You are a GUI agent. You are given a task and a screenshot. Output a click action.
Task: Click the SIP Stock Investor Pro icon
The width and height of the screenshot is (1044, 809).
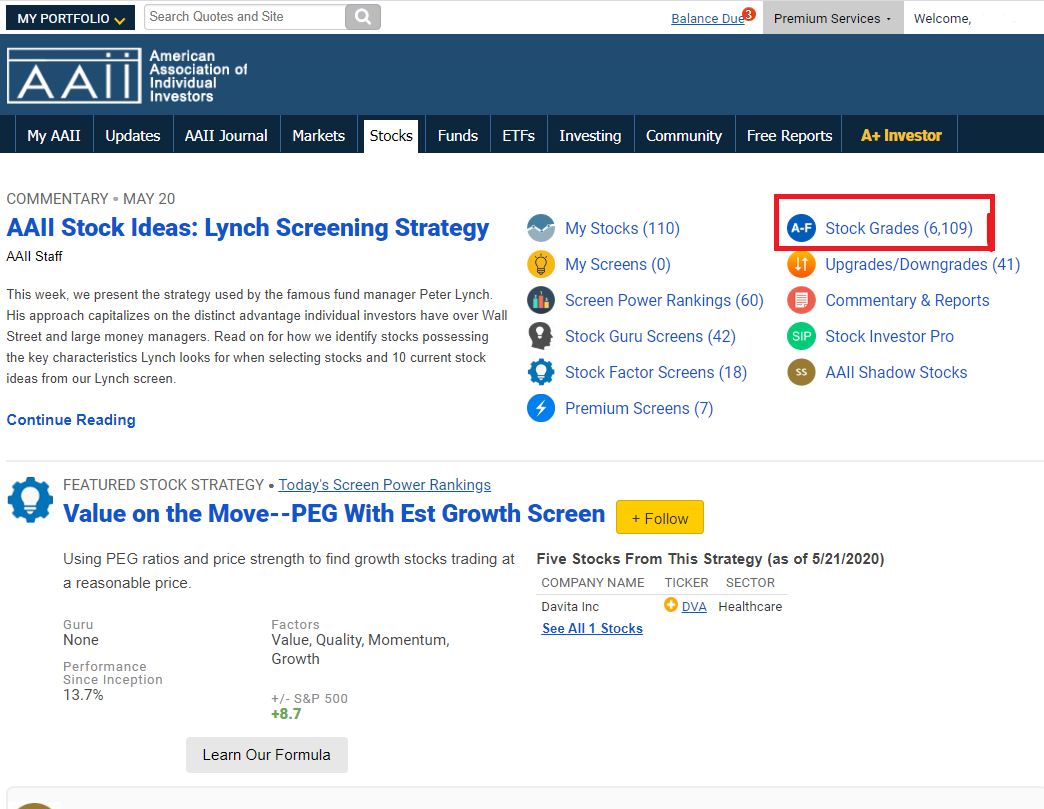pyautogui.click(x=801, y=336)
